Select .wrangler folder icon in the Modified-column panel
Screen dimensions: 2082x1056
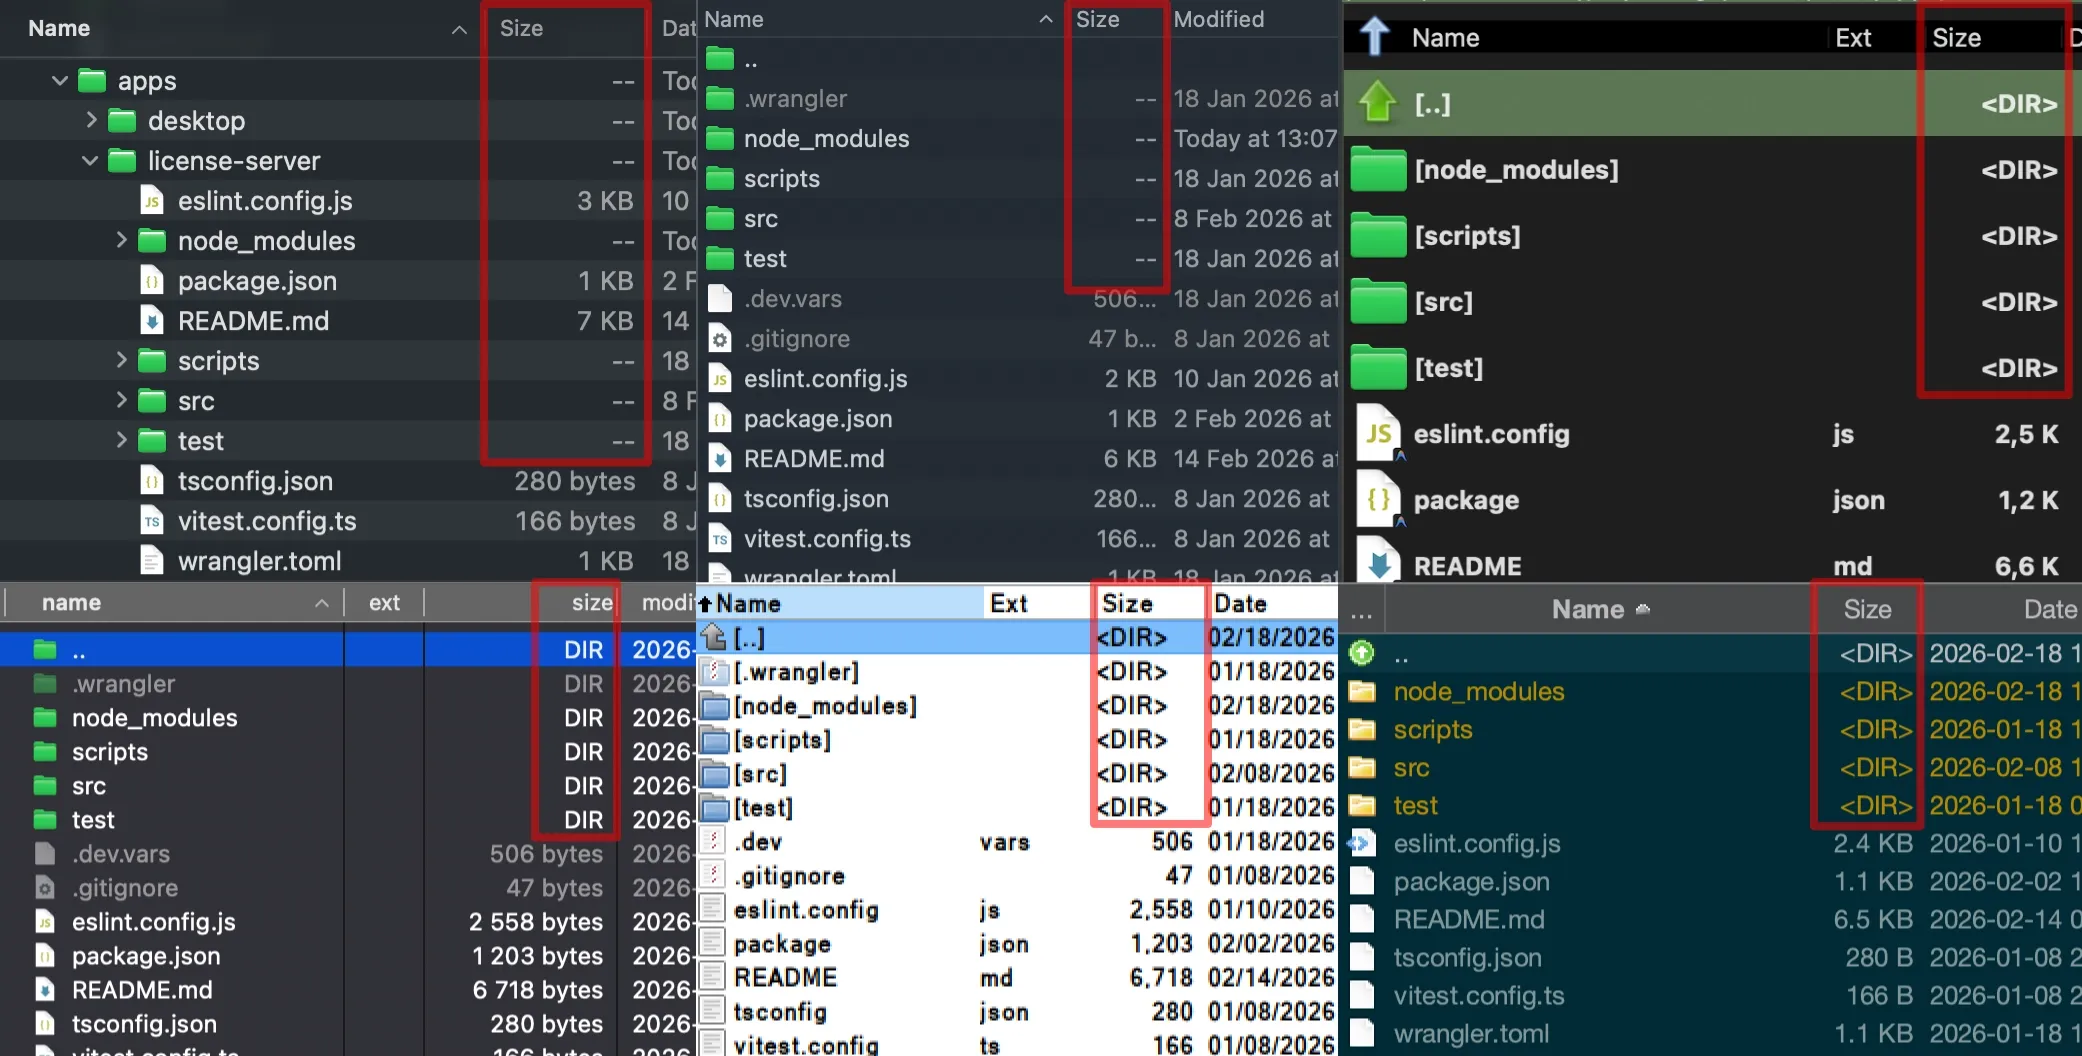[x=720, y=98]
